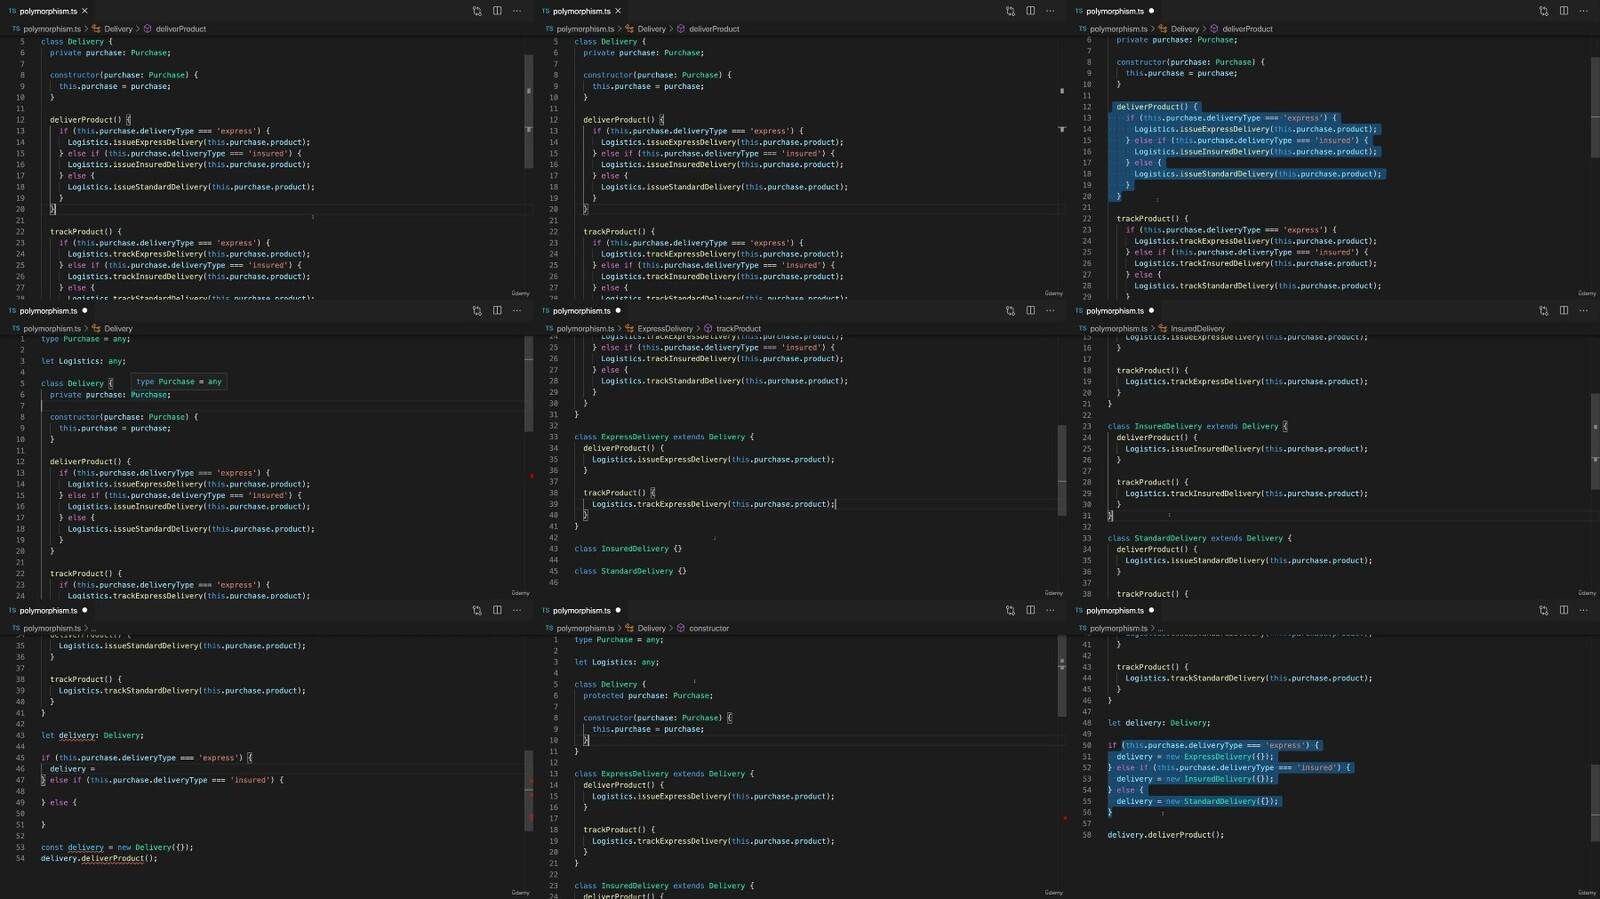Open More Actions menu in constructor breadcrumb pane
The height and width of the screenshot is (899, 1600).
click(x=1050, y=610)
